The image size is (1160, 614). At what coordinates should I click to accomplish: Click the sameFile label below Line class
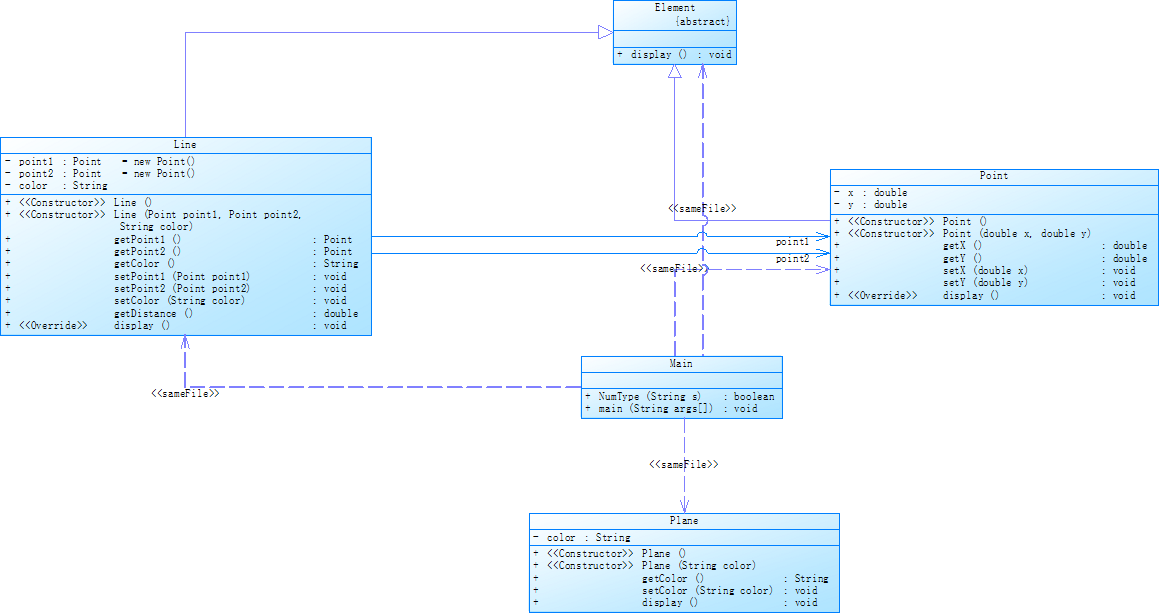(x=185, y=394)
